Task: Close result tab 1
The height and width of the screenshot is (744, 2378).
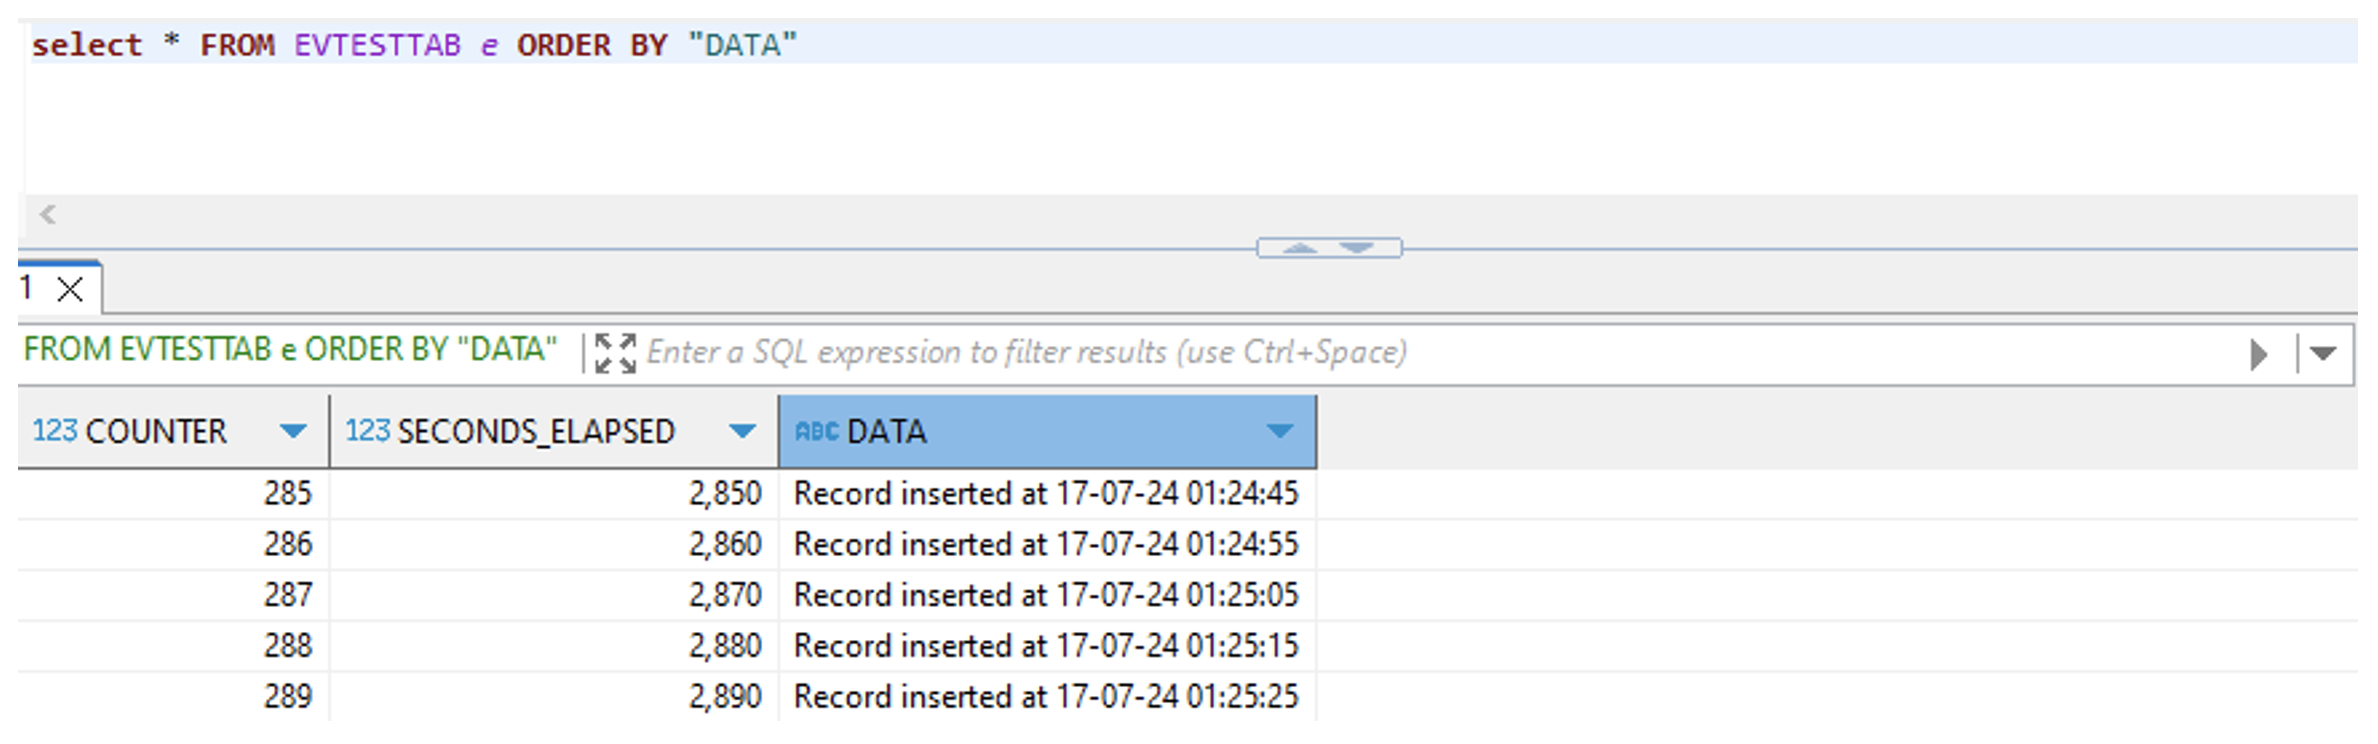Action: pyautogui.click(x=70, y=290)
